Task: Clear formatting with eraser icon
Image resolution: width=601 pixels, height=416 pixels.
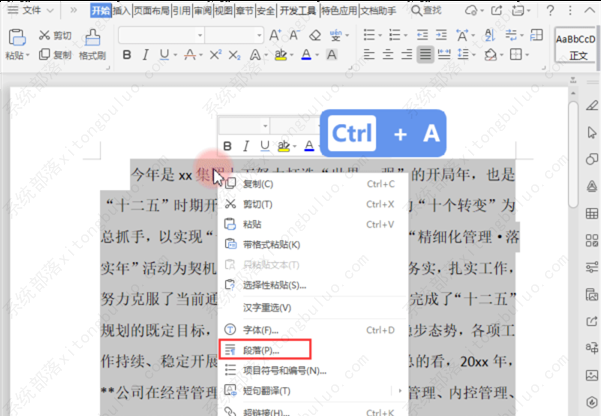Action: click(315, 35)
